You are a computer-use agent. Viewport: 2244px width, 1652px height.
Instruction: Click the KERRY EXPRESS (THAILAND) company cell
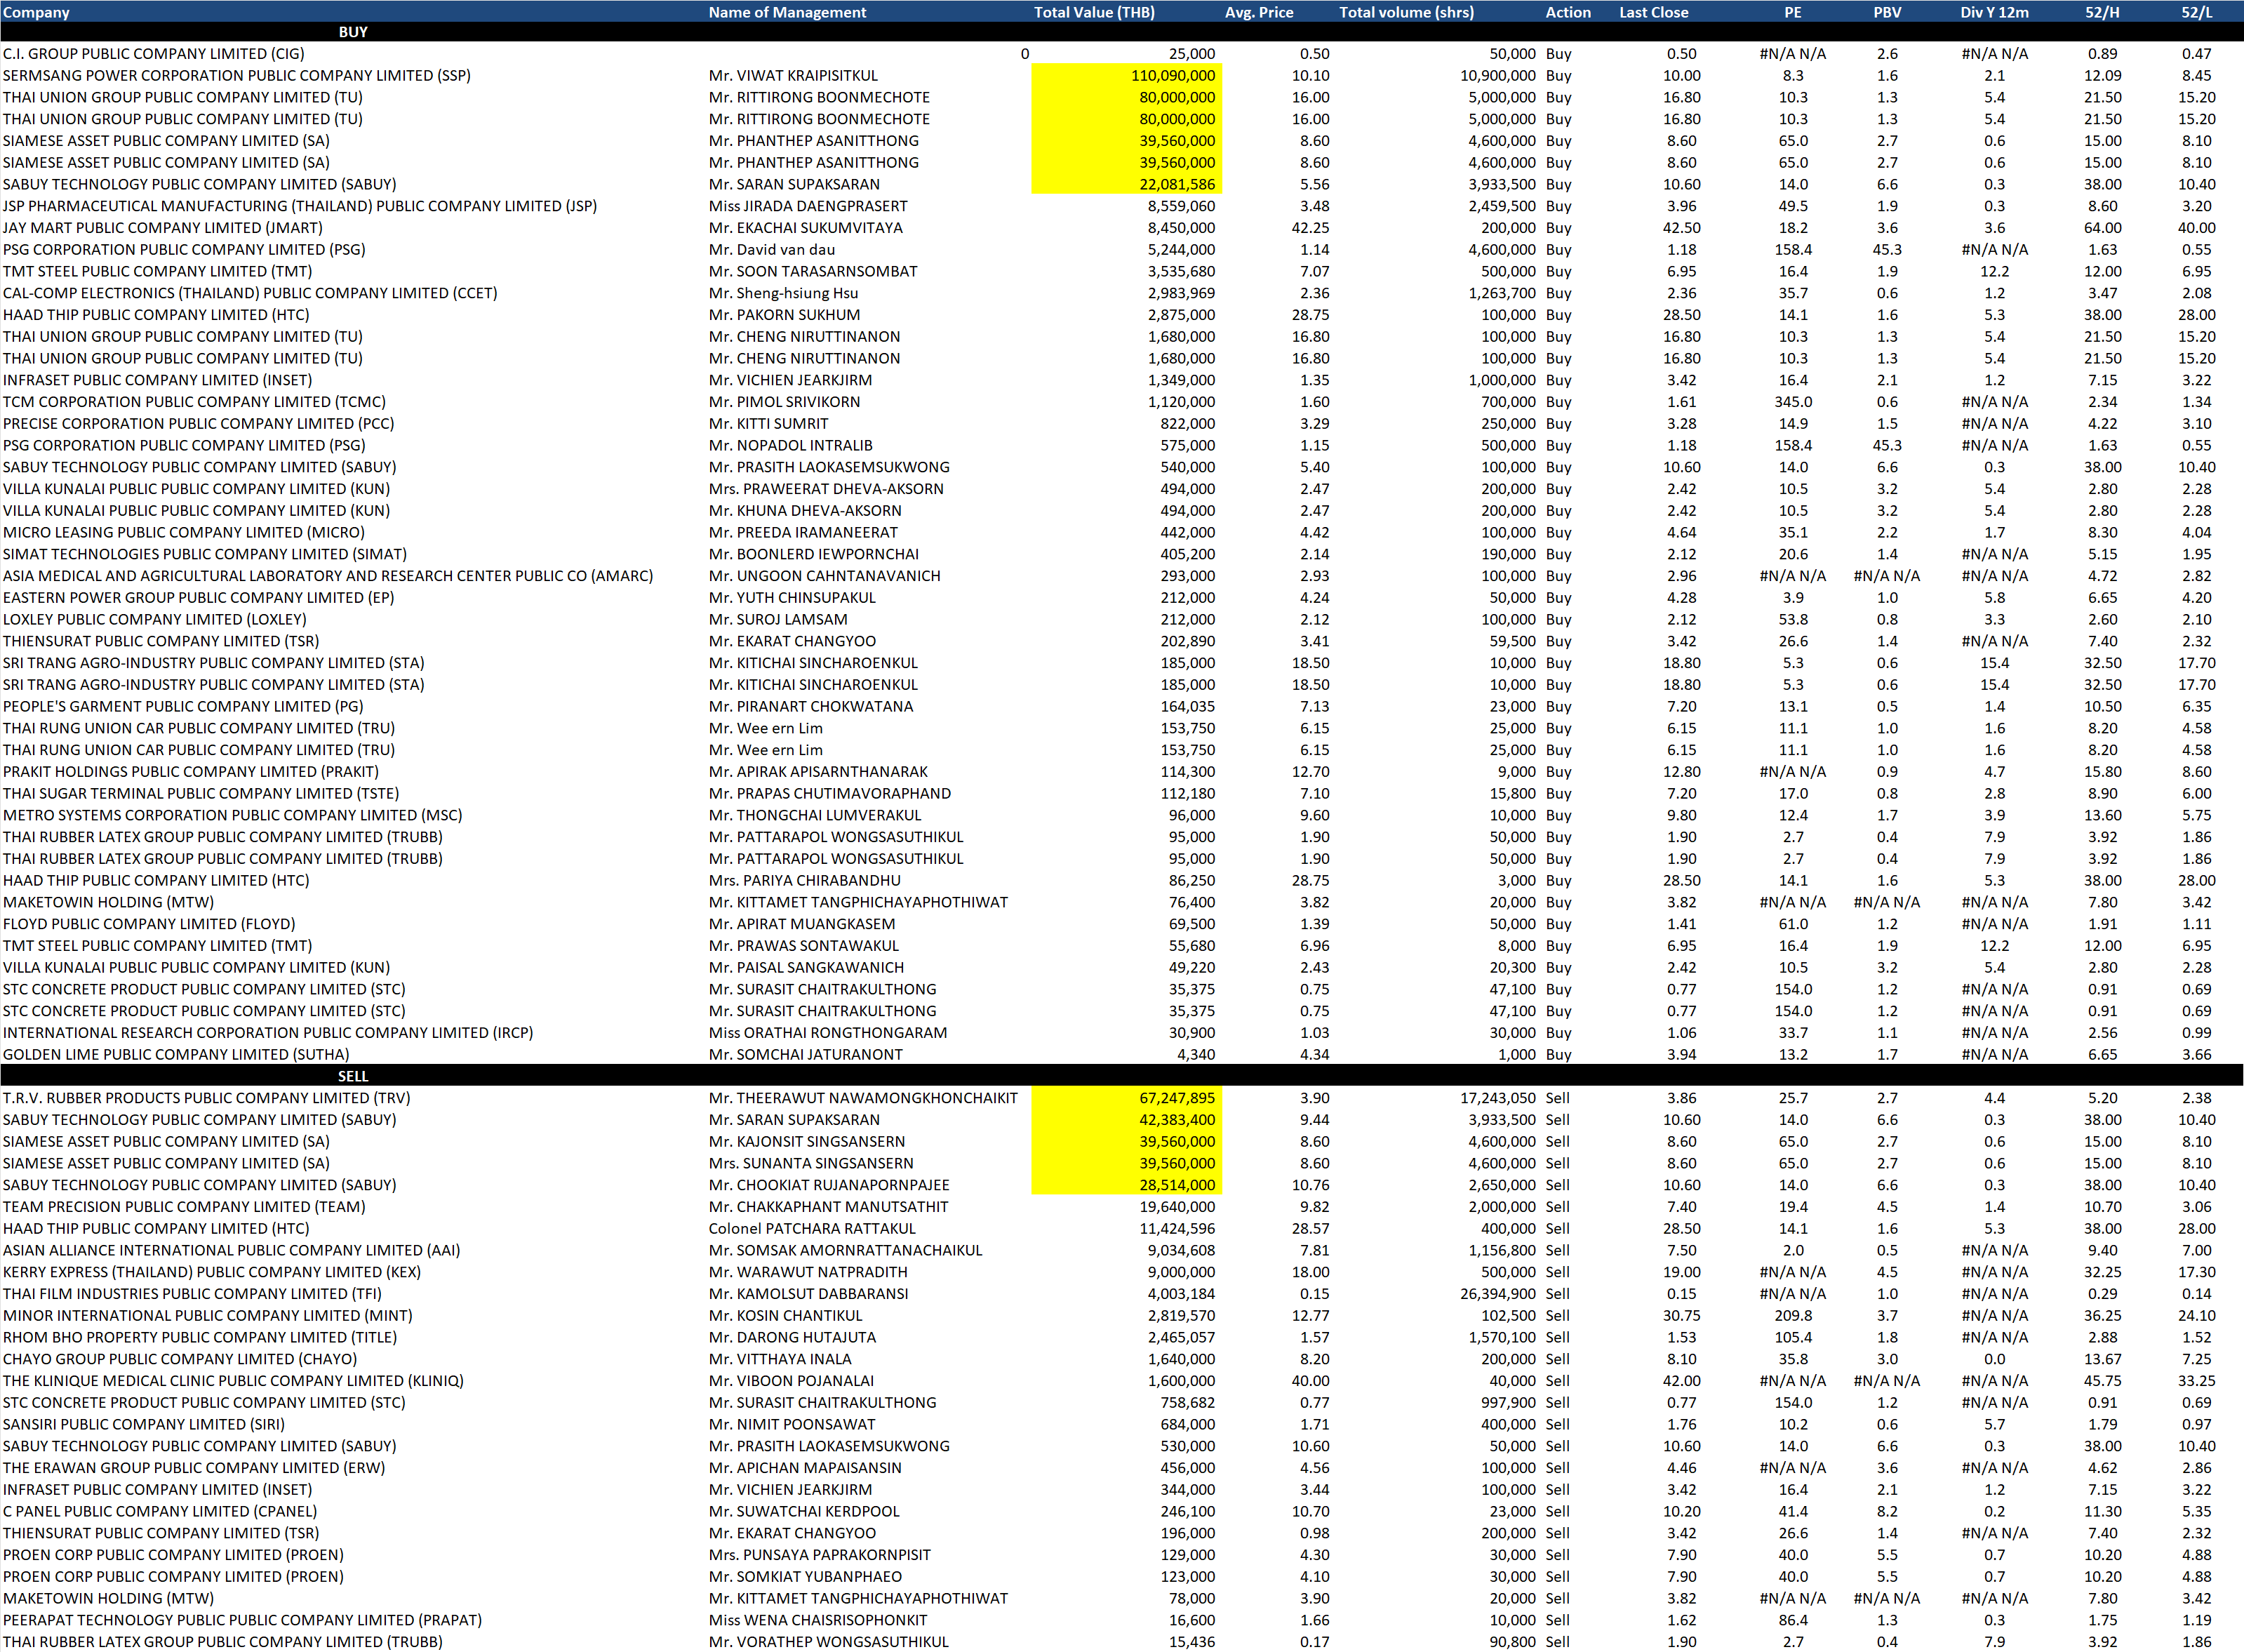pyautogui.click(x=211, y=1272)
